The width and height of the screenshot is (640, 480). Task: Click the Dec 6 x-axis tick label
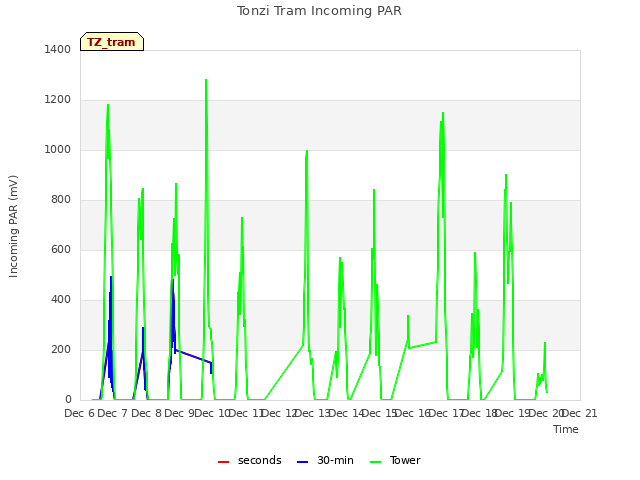[x=79, y=413]
